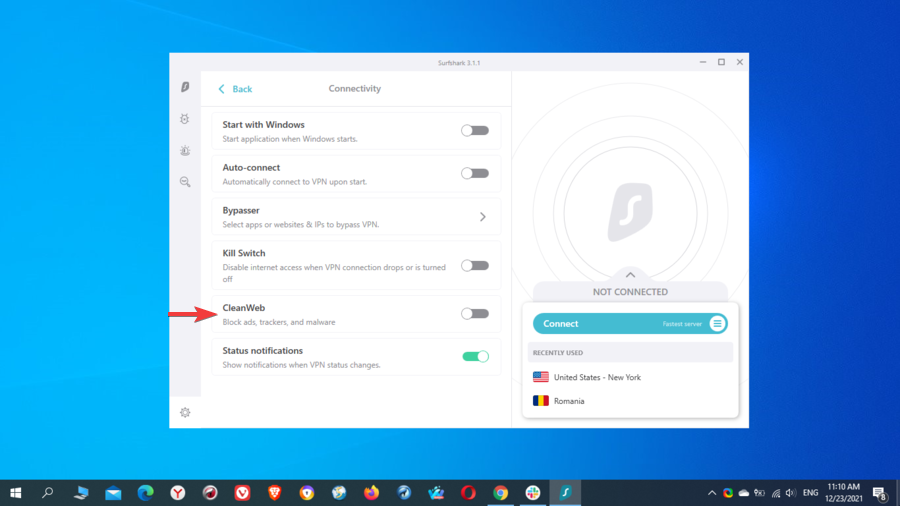Screen dimensions: 900x506
Task: Enable the Kill Switch toggle
Action: point(475,266)
